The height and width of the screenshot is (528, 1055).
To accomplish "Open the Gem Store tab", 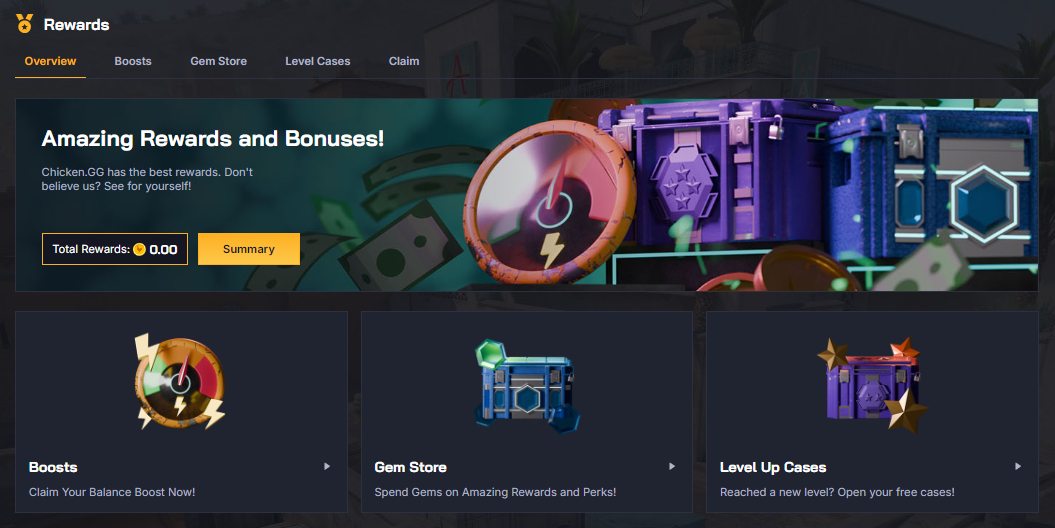I will 219,61.
